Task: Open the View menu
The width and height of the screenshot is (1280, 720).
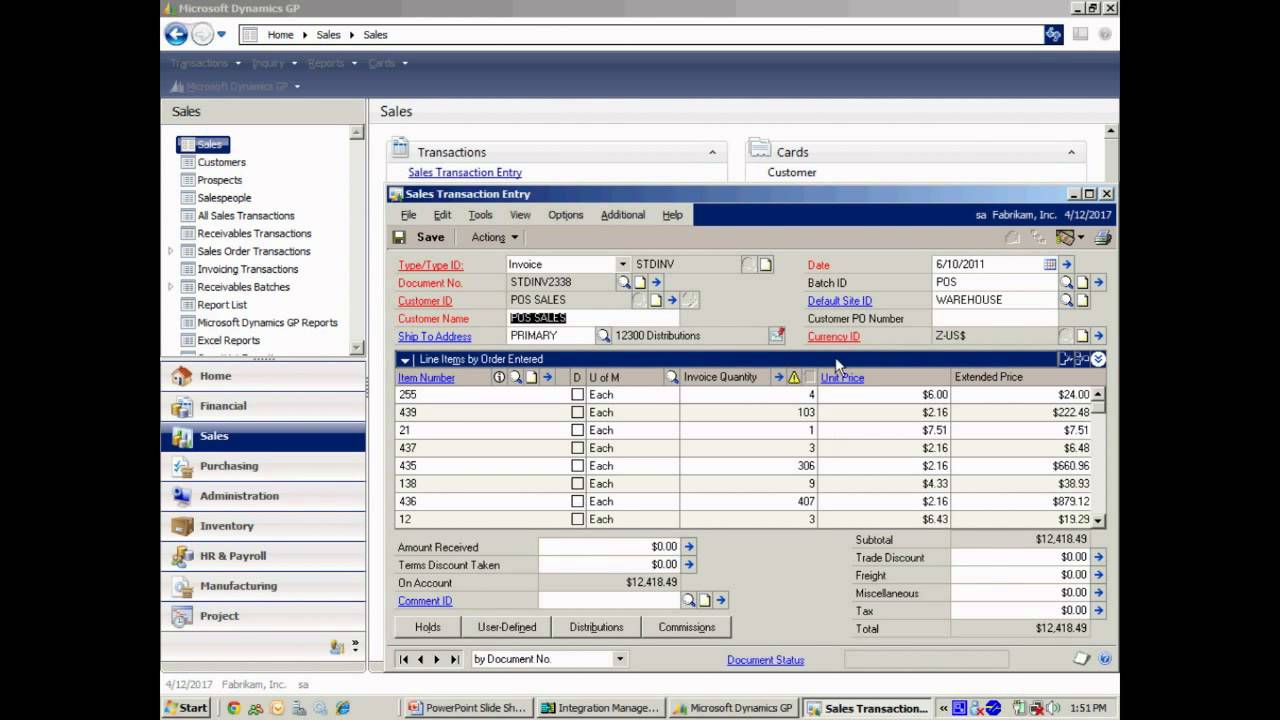Action: (520, 215)
